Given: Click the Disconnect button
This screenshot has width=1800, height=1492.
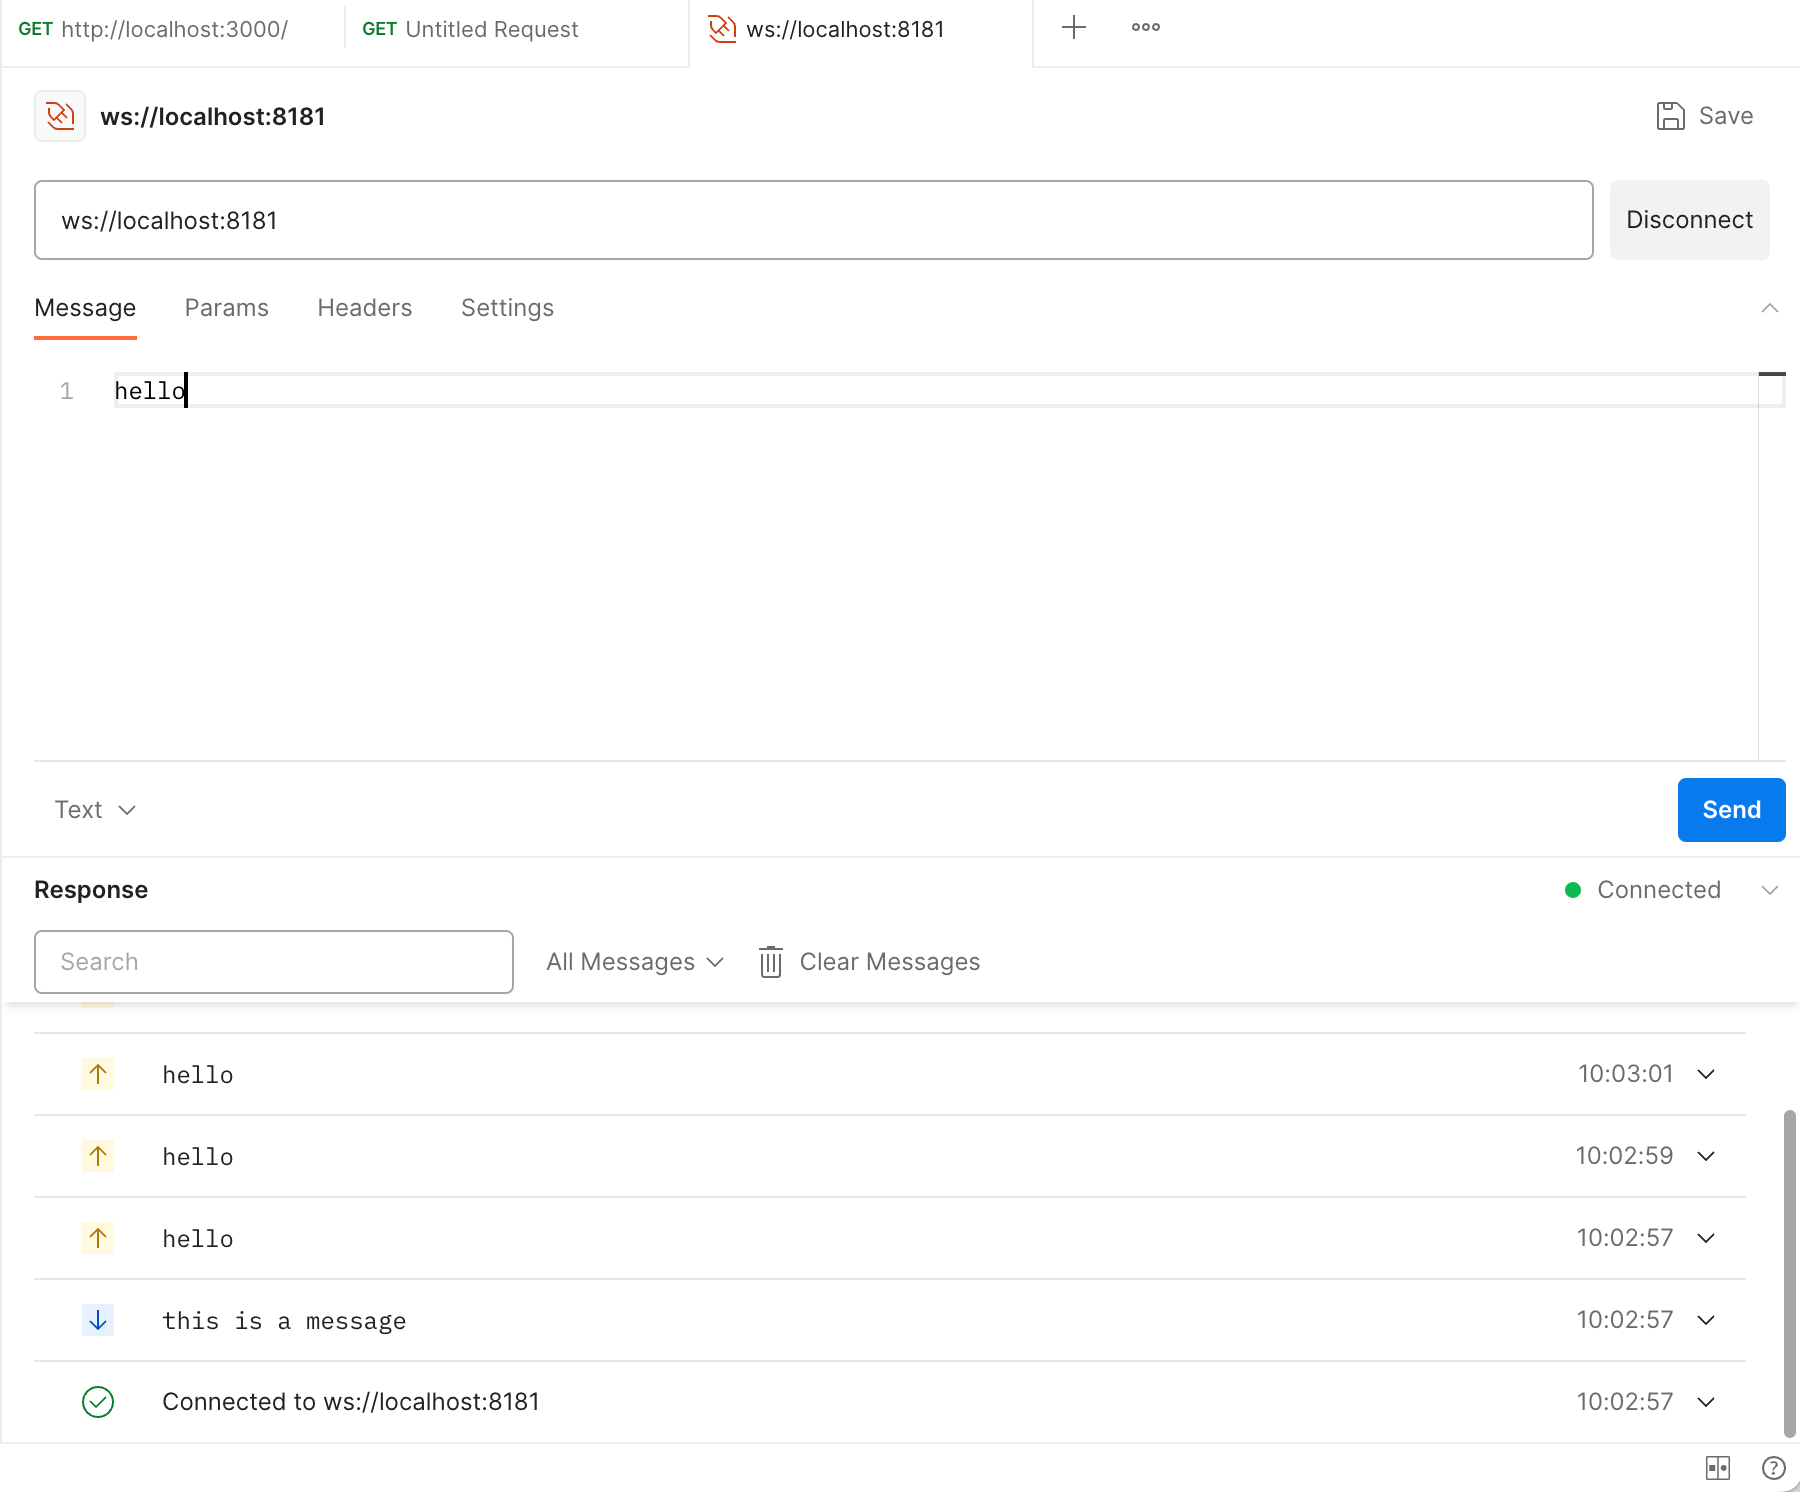Looking at the screenshot, I should click(1689, 220).
